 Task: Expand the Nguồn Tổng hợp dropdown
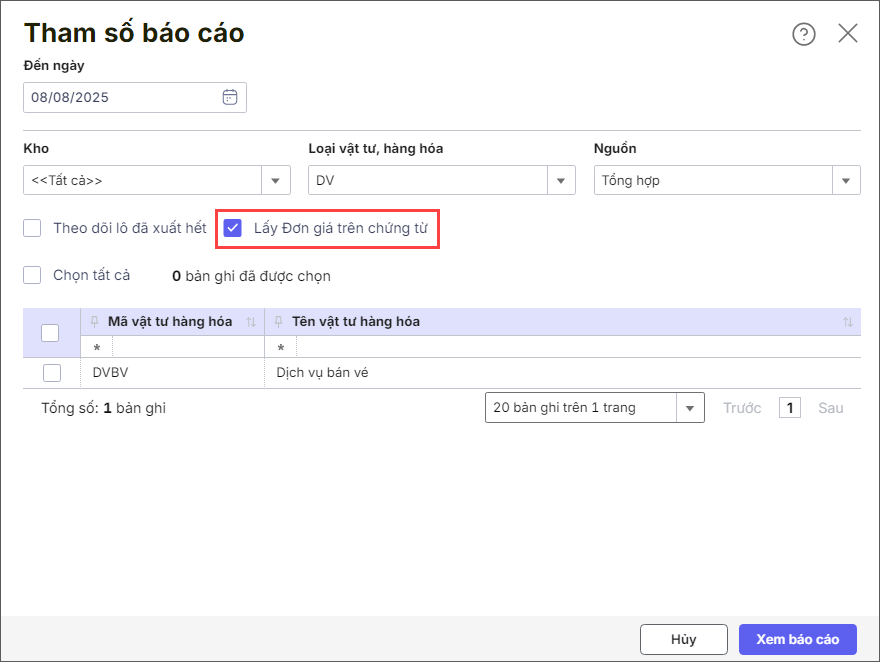point(846,181)
